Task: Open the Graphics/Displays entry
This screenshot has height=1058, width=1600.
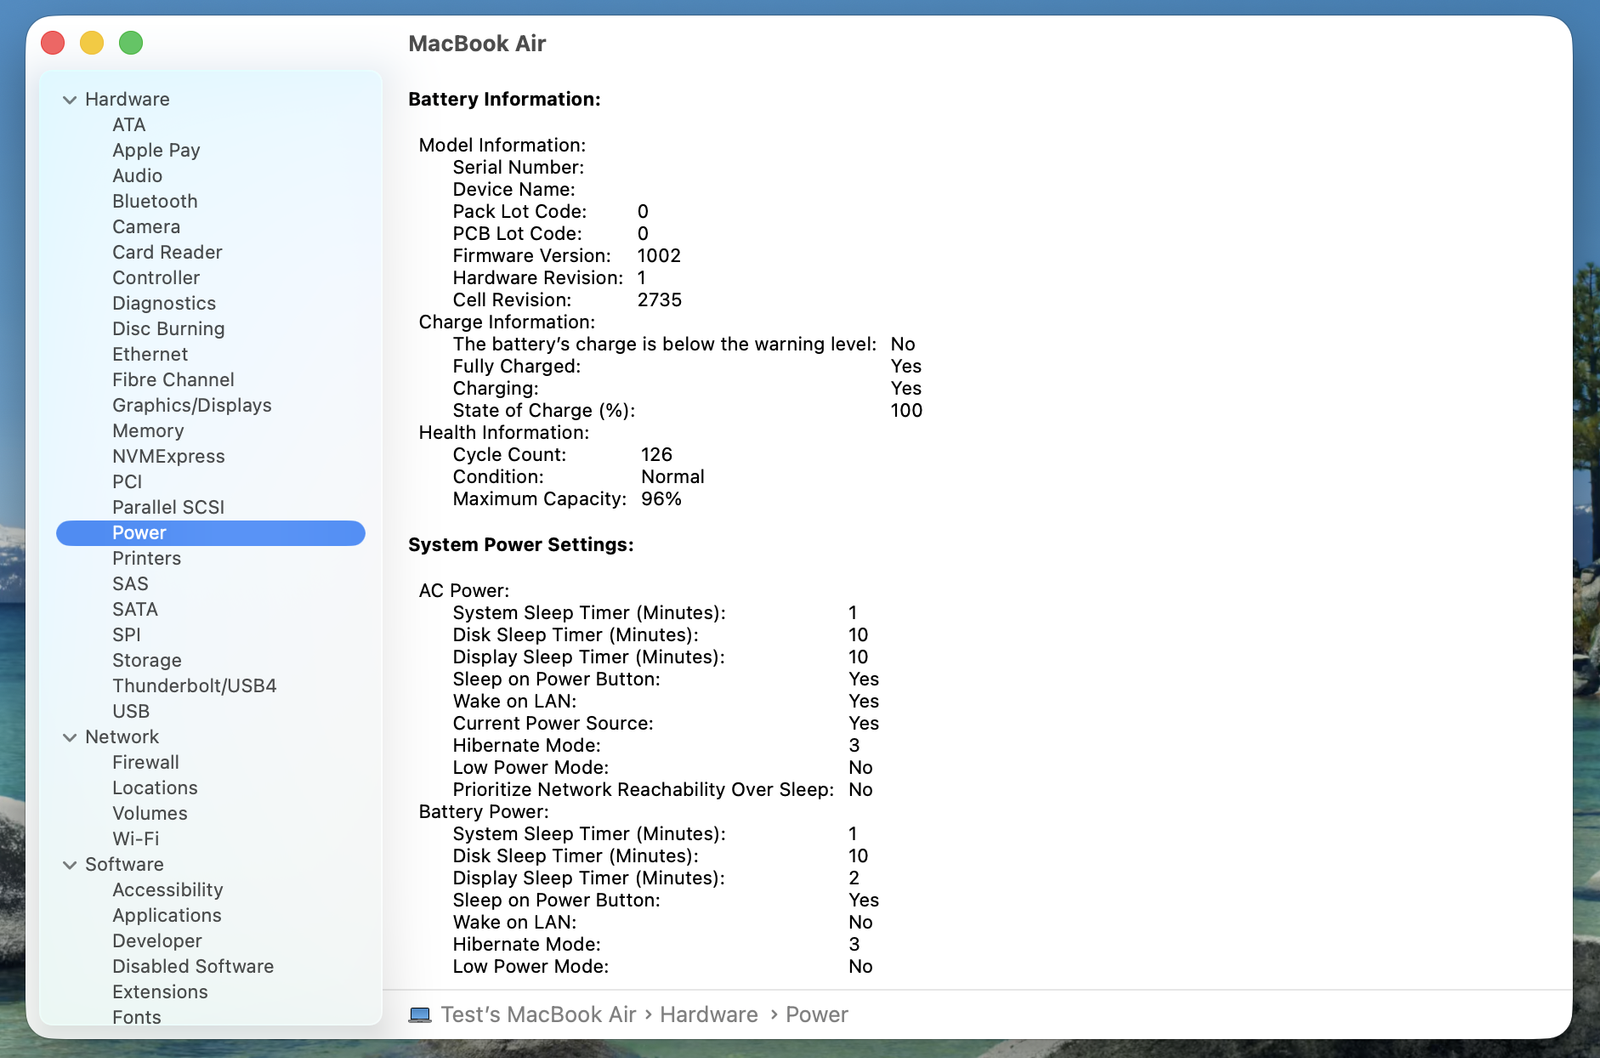Action: (192, 405)
